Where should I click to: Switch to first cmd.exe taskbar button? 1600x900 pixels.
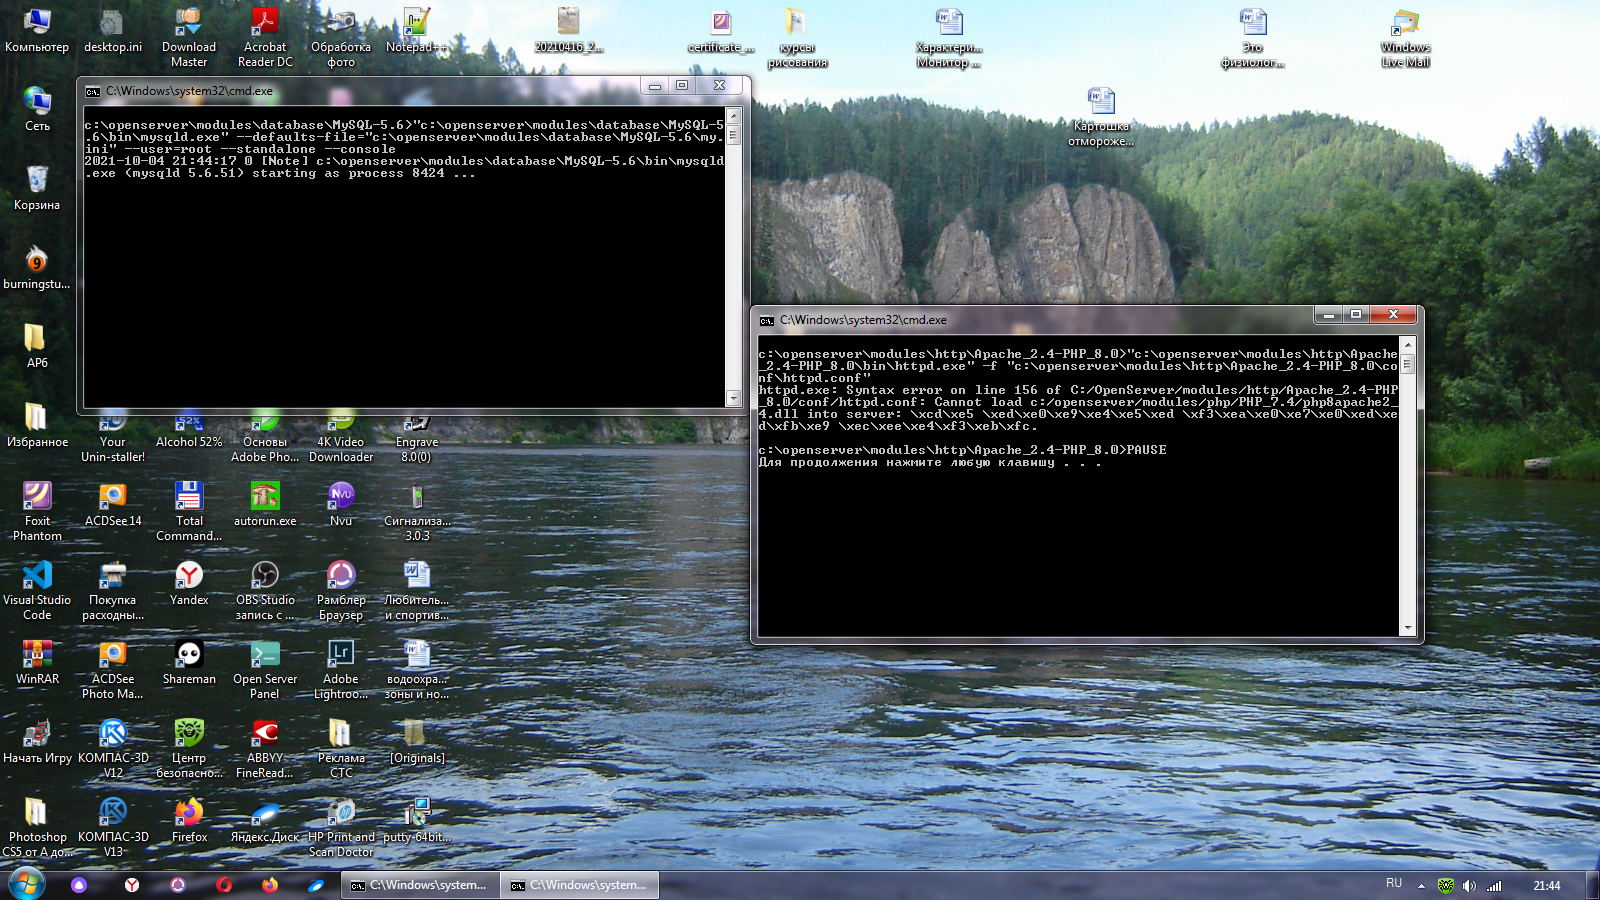click(420, 885)
